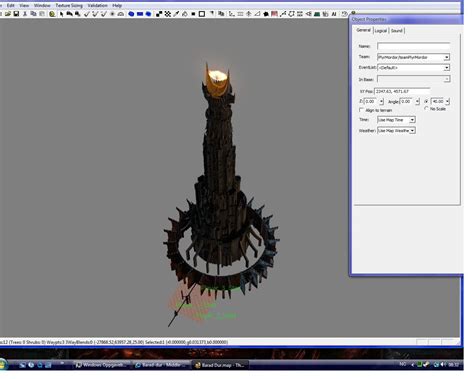
Task: Click the Barad Dur.map taskbar button
Action: (220, 365)
